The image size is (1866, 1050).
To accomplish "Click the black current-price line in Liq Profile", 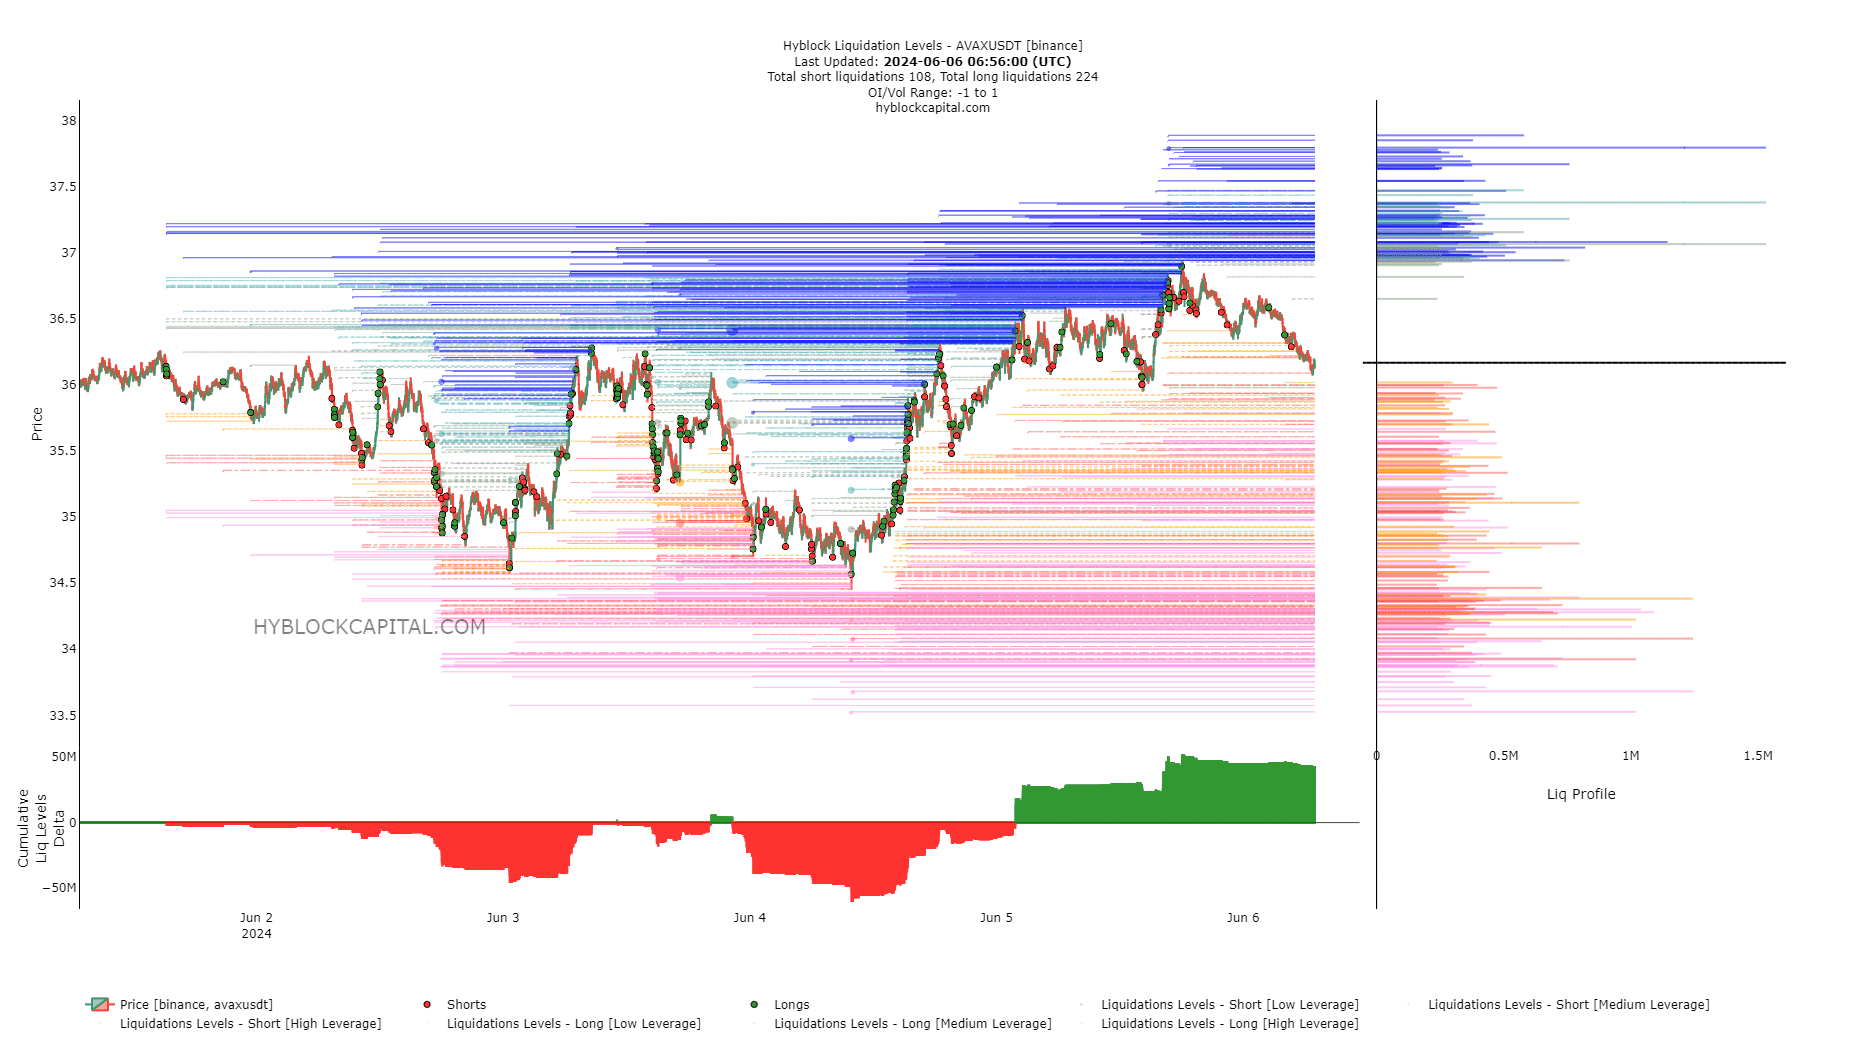I will click(x=1574, y=362).
